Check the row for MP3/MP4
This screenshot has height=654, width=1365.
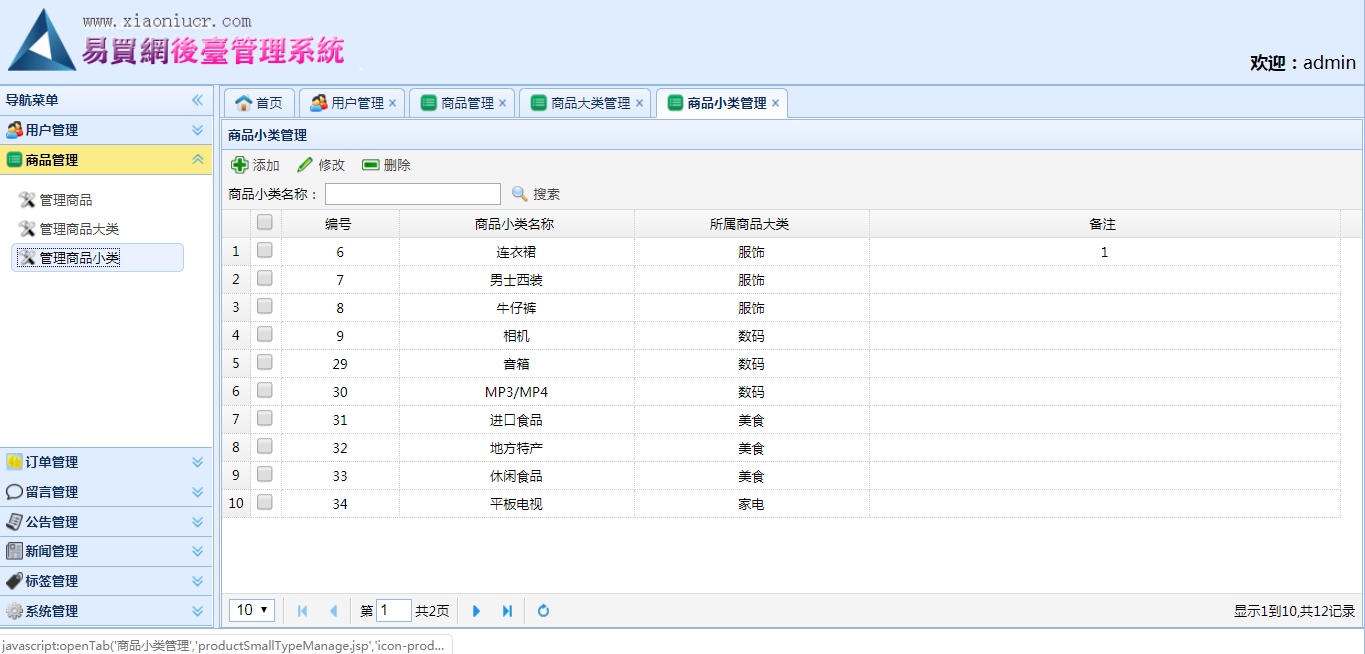click(x=265, y=391)
